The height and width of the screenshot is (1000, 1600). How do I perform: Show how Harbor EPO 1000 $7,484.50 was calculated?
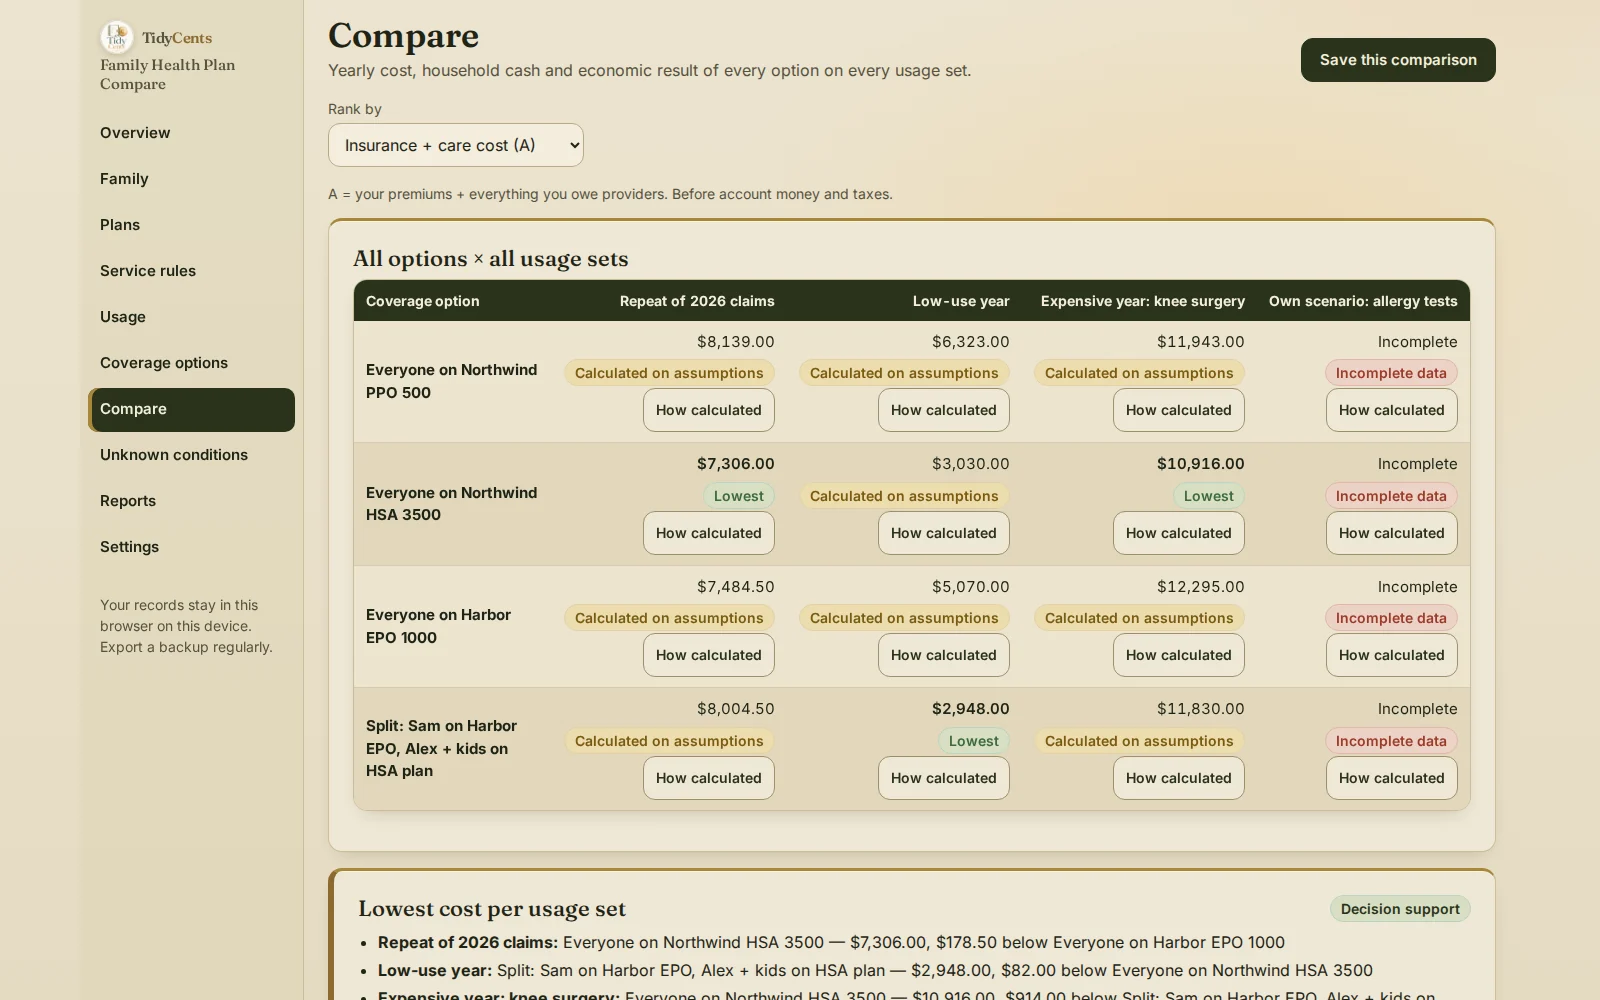coord(709,655)
